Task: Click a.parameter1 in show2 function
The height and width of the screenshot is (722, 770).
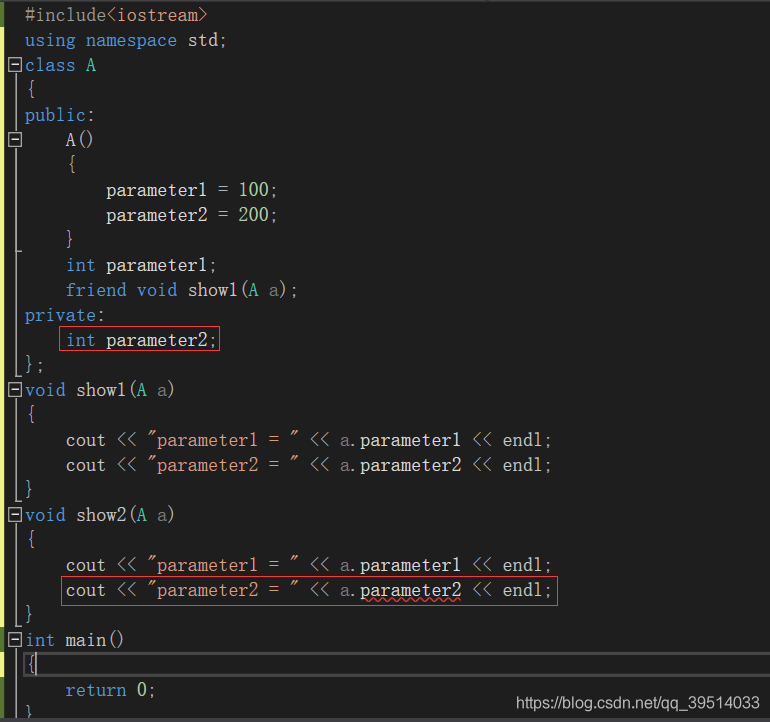Action: tap(400, 565)
